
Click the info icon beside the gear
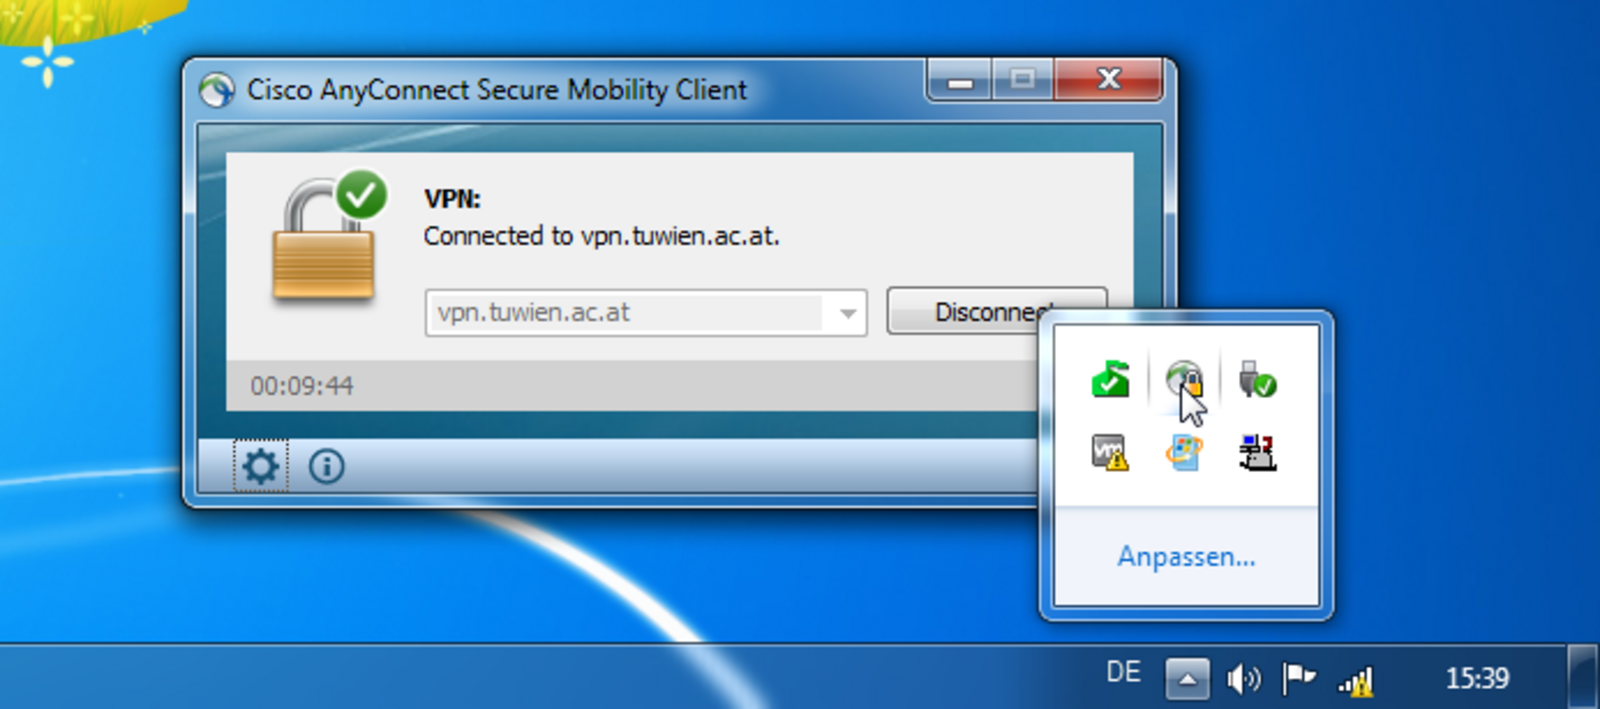pos(327,466)
